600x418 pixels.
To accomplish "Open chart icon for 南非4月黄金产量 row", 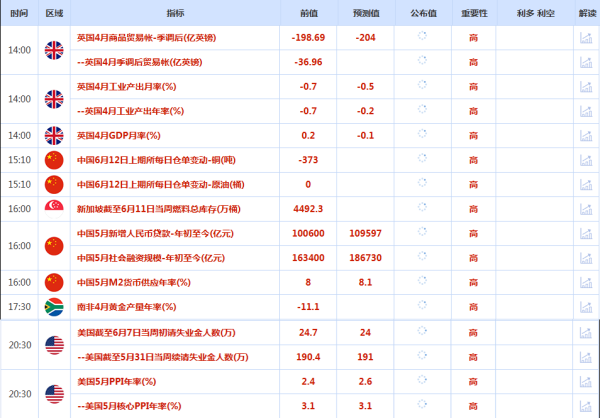I will pyautogui.click(x=586, y=307).
